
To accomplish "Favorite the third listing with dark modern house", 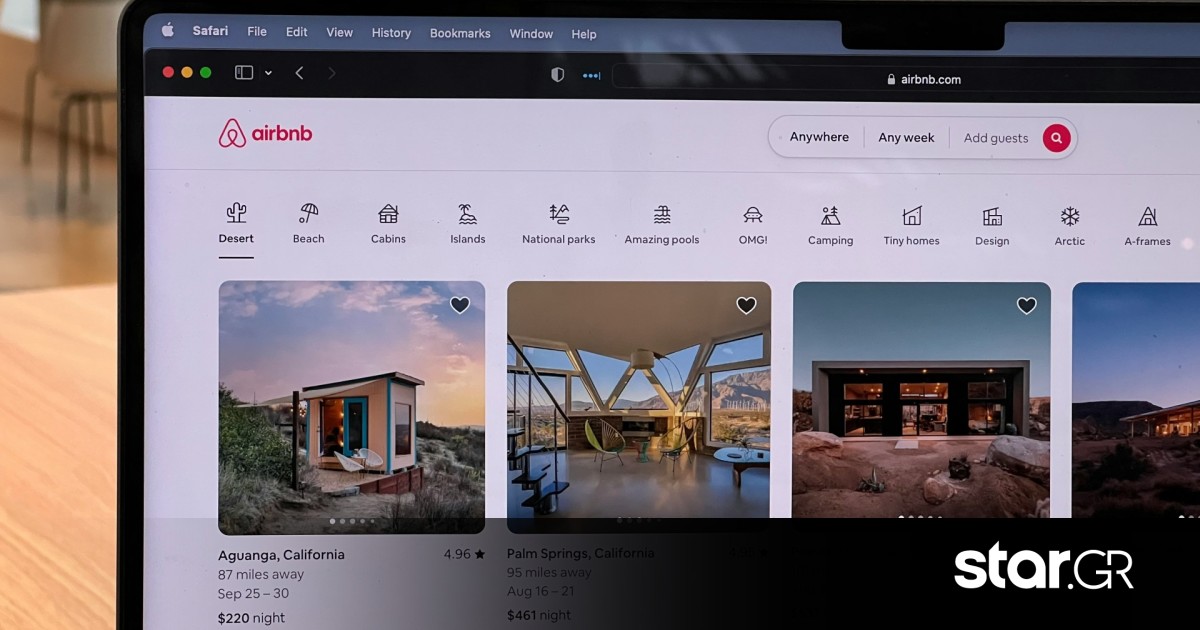I will pyautogui.click(x=1026, y=305).
